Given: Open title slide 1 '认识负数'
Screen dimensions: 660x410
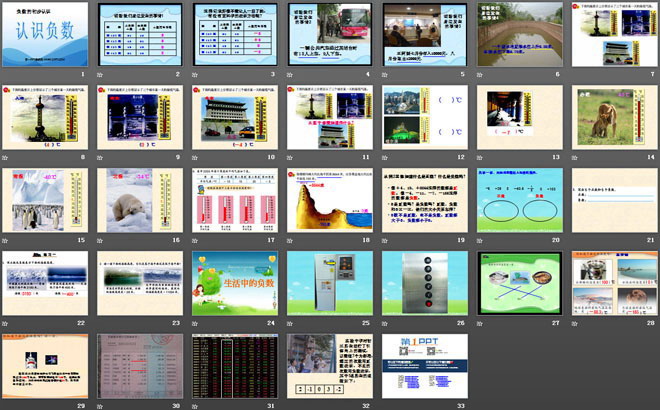Looking at the screenshot, I should (44, 35).
